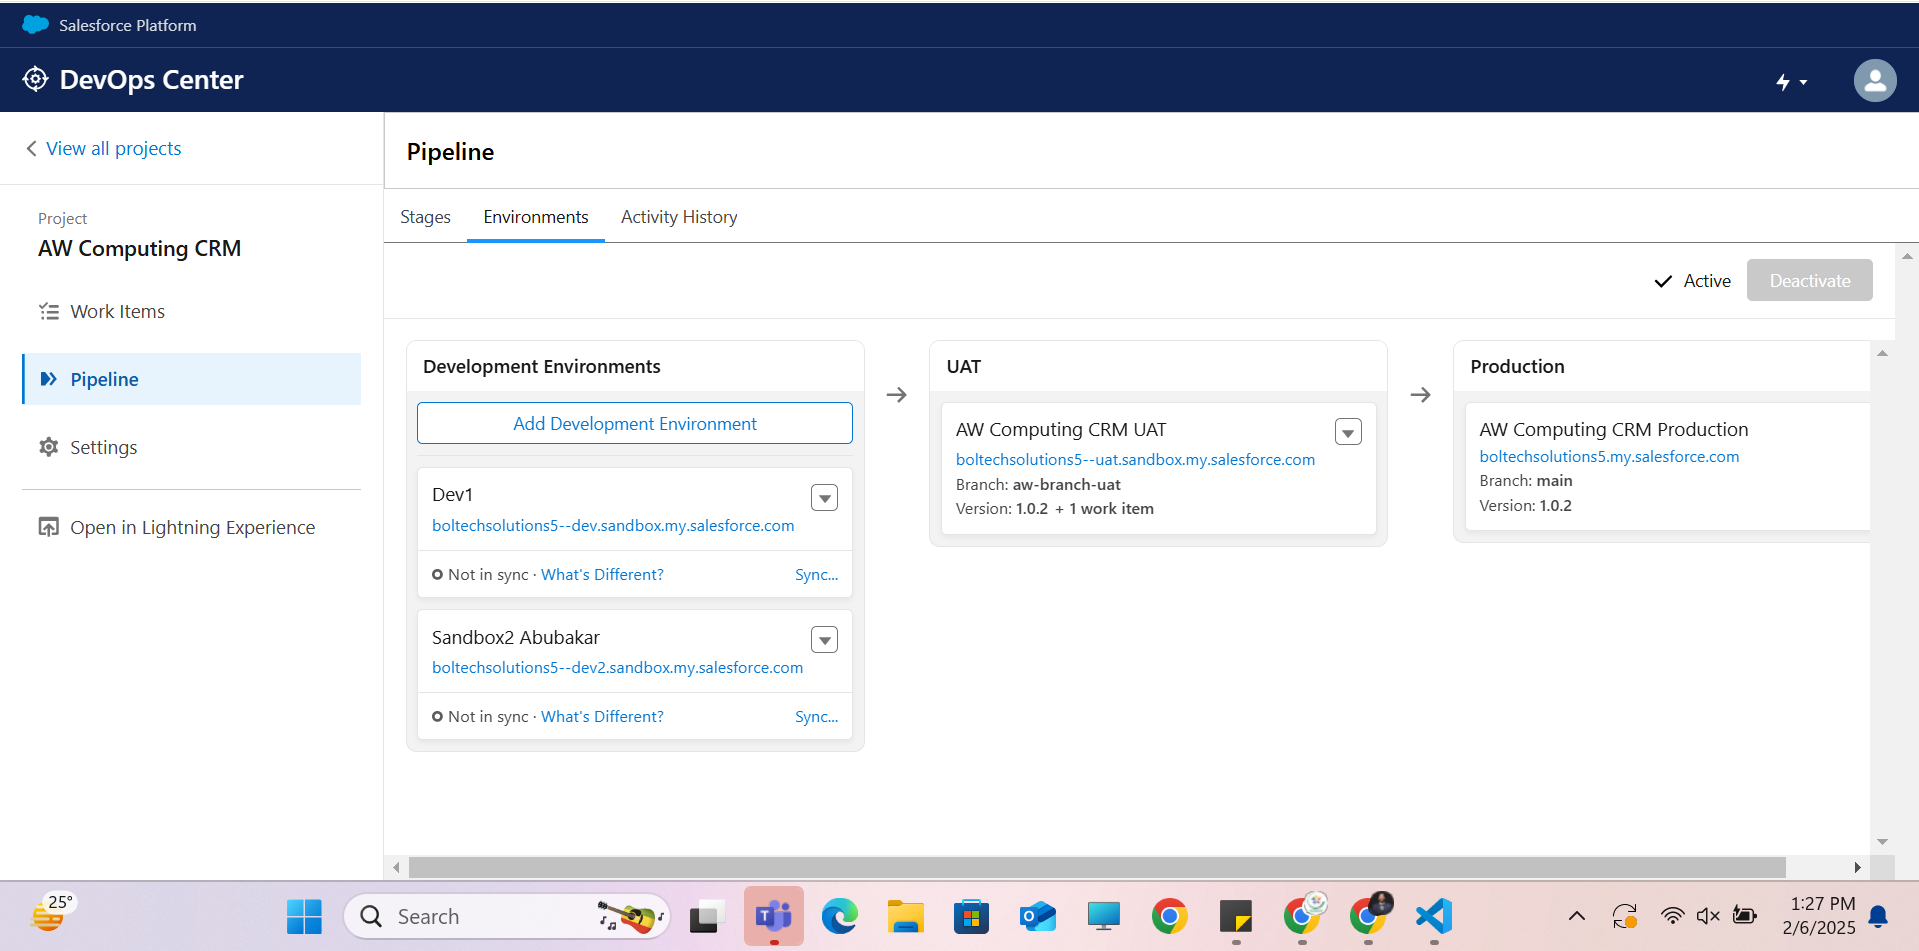Expand AW Computing CRM UAT dropdown

(1348, 432)
